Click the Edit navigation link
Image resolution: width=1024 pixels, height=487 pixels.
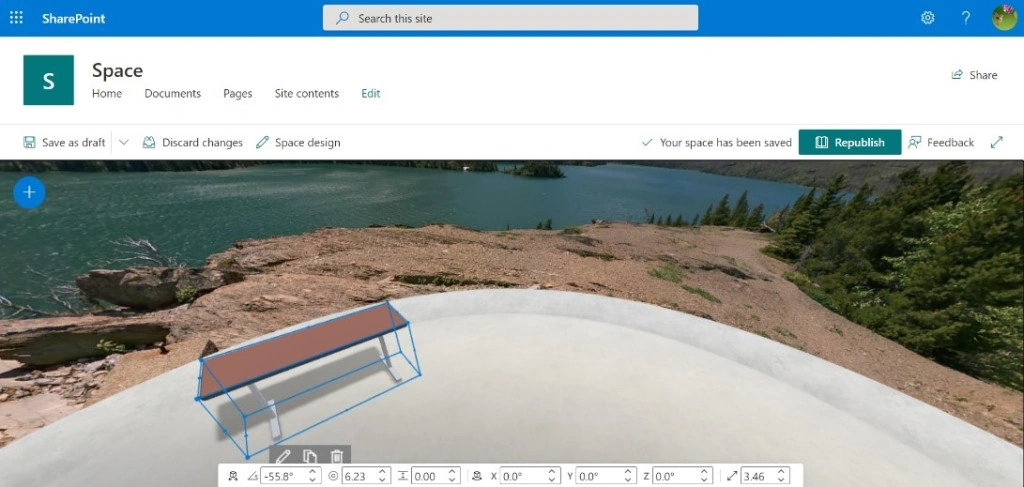(371, 93)
